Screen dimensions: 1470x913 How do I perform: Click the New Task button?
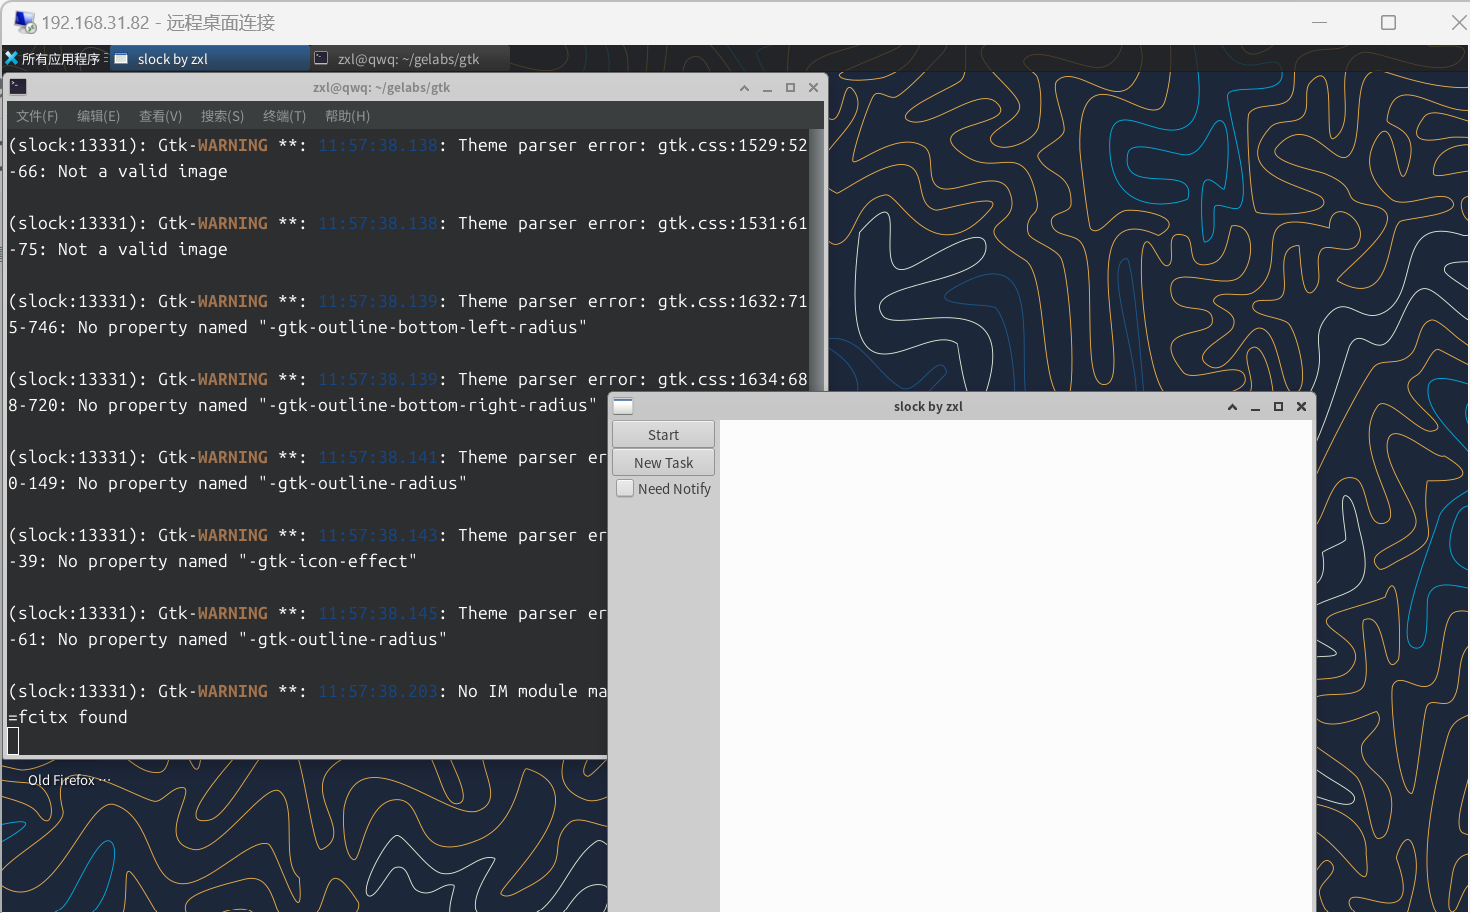pos(663,462)
